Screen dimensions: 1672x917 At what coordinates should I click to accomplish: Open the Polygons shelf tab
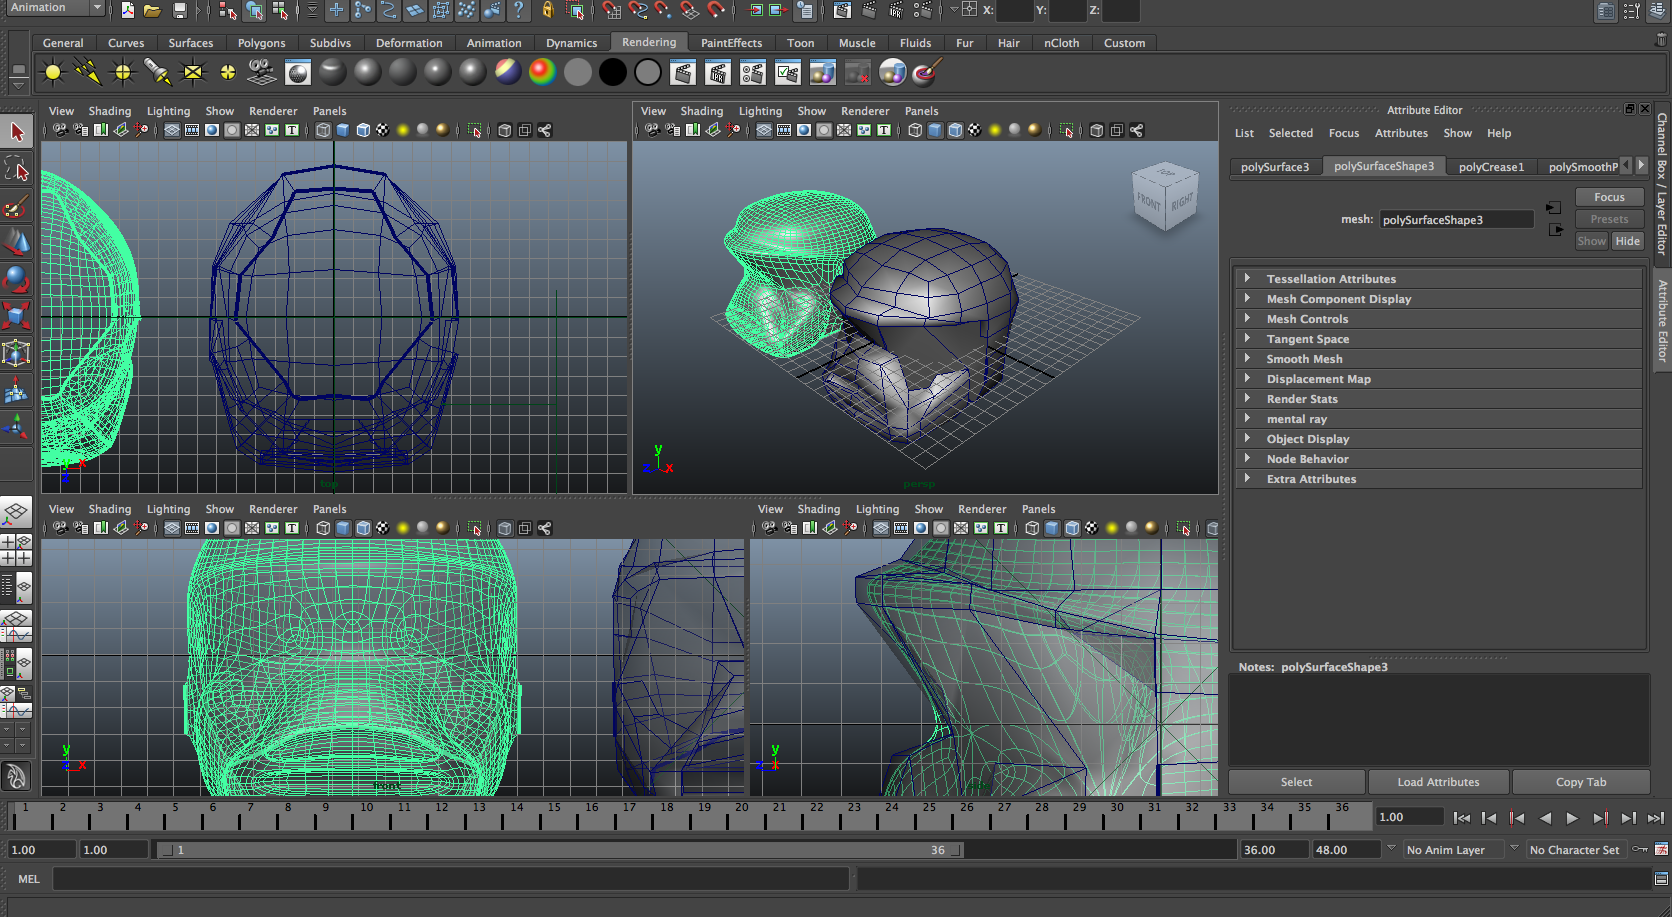tap(261, 43)
